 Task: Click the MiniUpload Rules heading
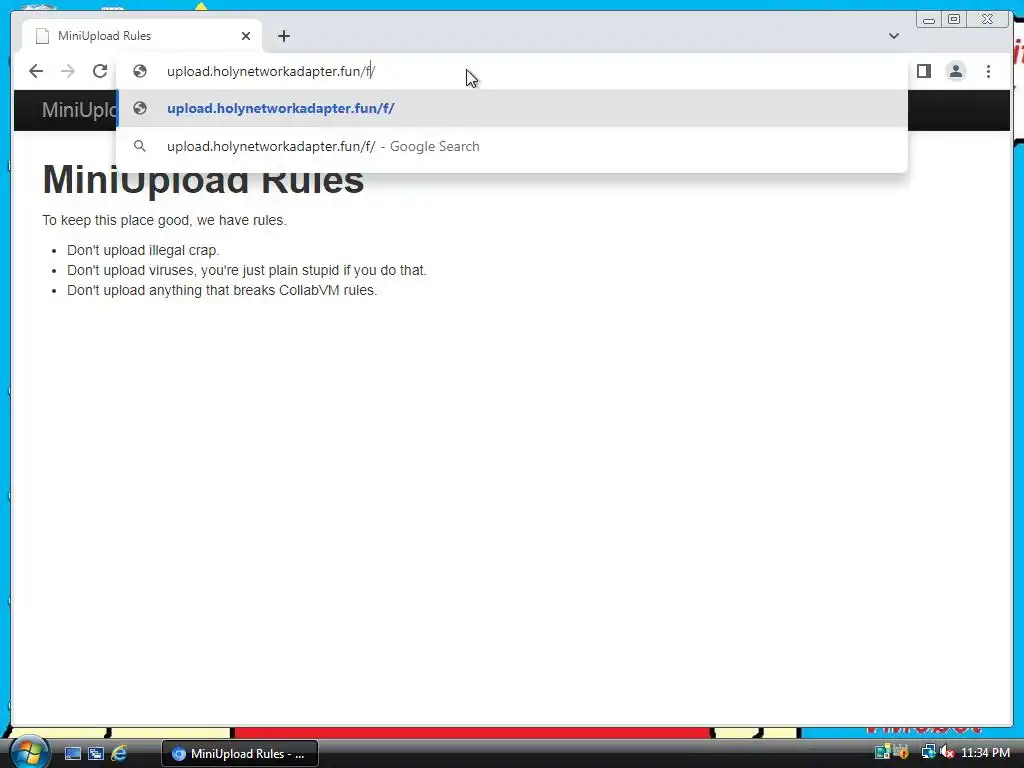tap(203, 179)
